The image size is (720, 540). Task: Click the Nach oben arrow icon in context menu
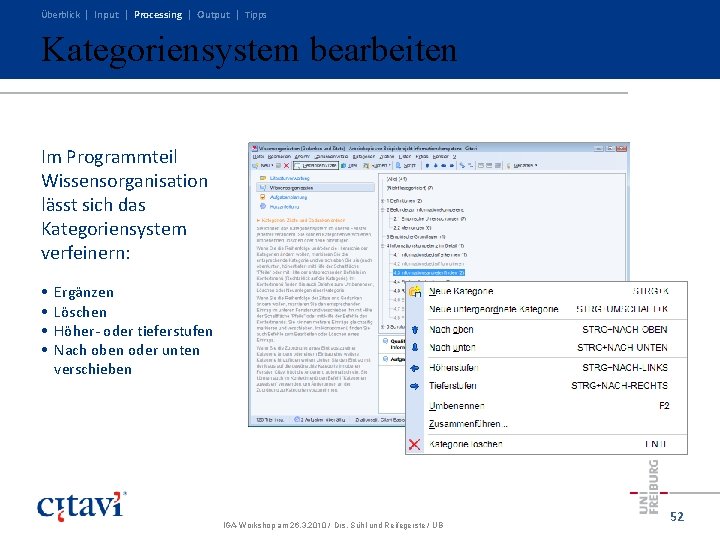[x=415, y=330]
